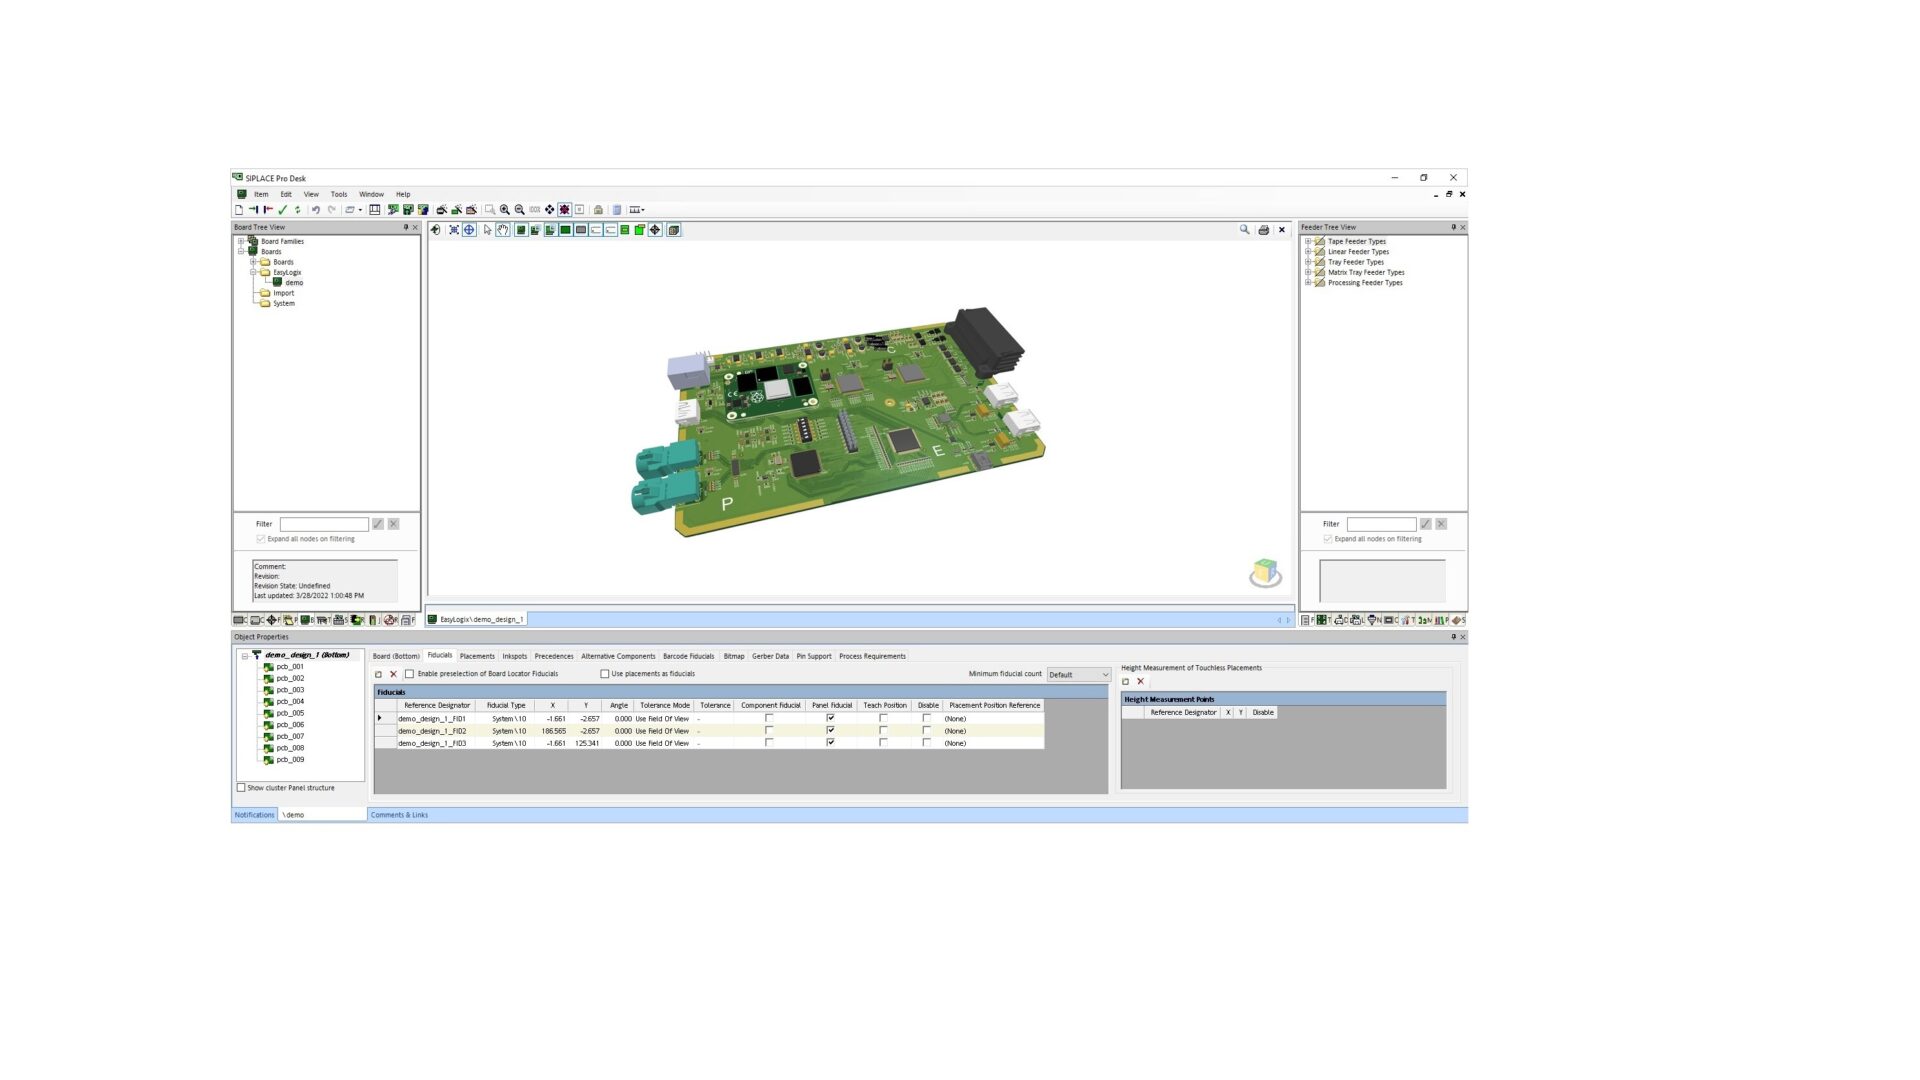Select the hand pan tool in viewer
This screenshot has width=1920, height=1080.
tap(503, 230)
